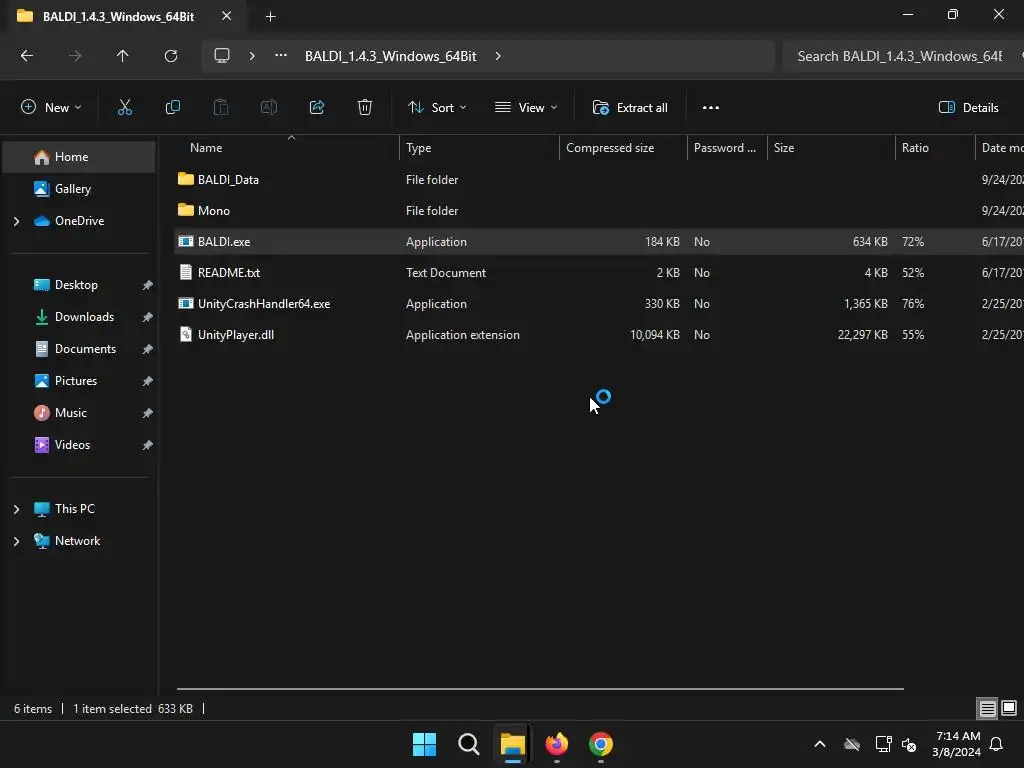The image size is (1024, 768).
Task: Go forward with the right arrow
Action: [x=75, y=56]
